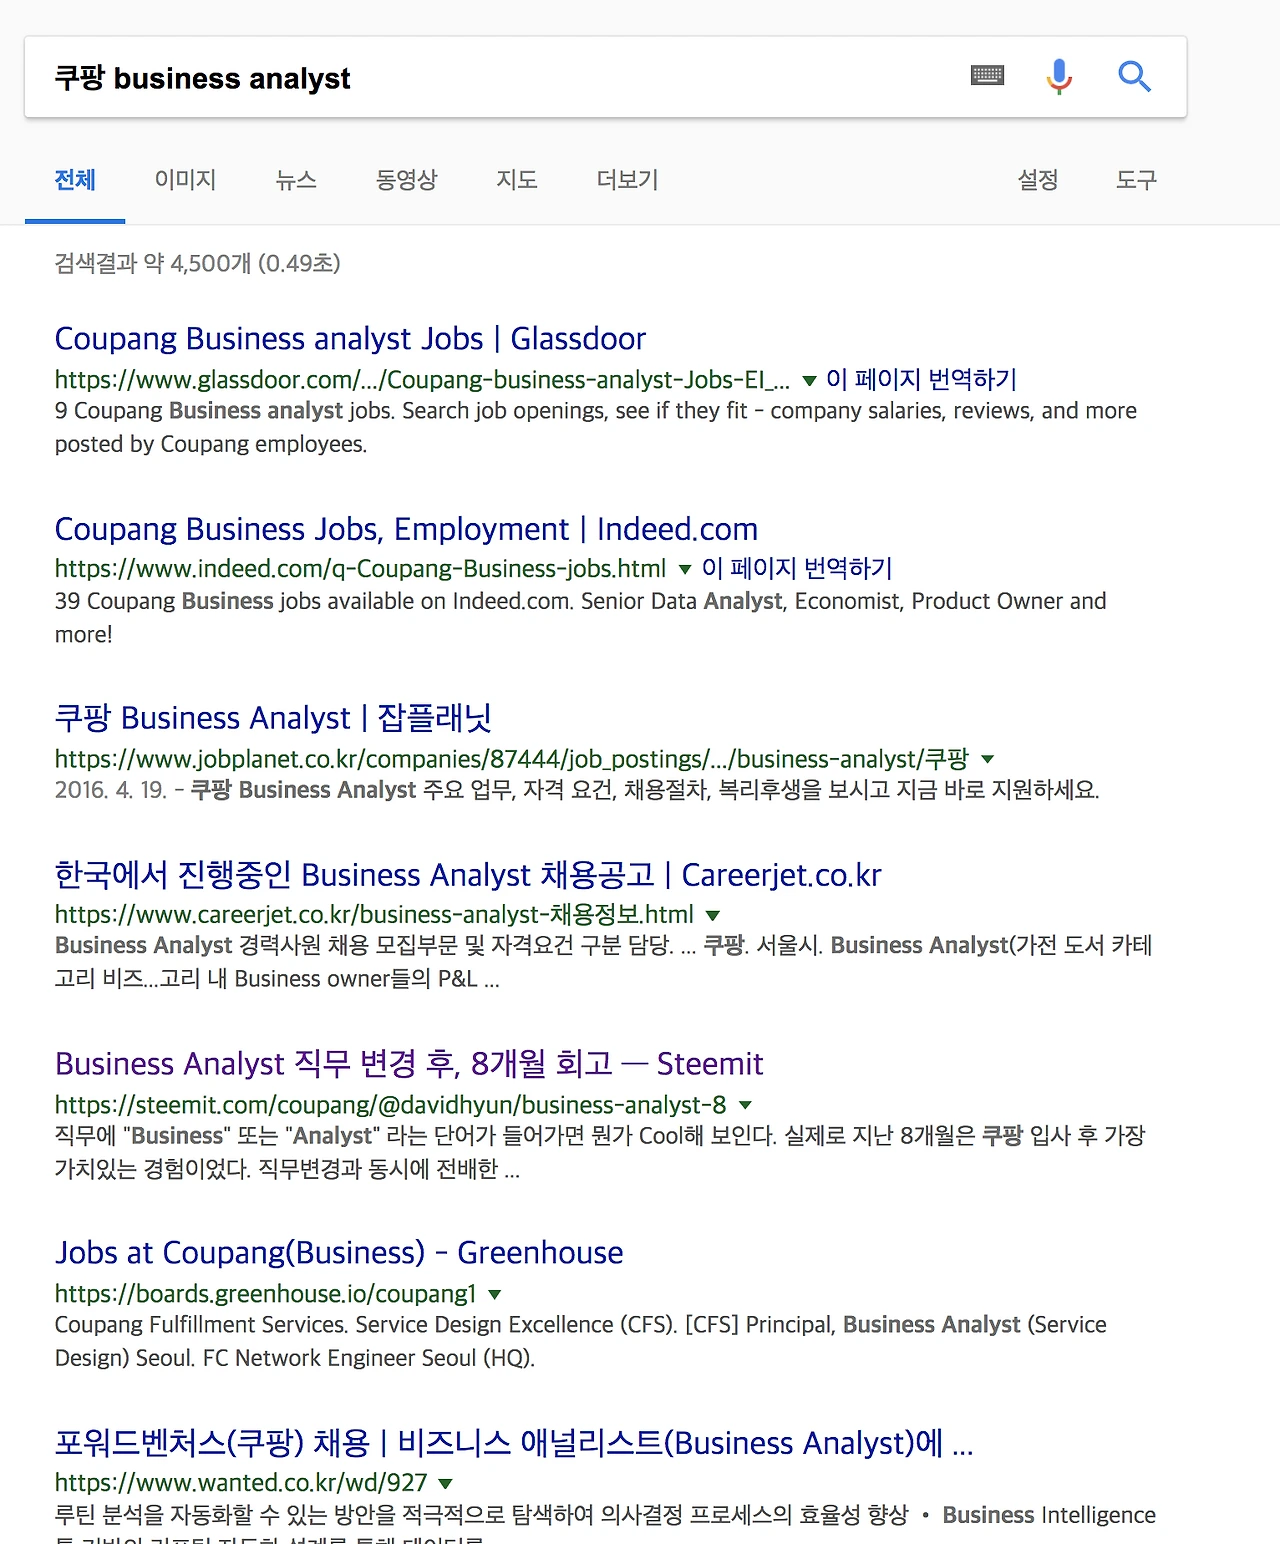This screenshot has width=1280, height=1544.
Task: Expand the dropdown arrow beside the Glassdoor URL
Action: pyautogui.click(x=810, y=381)
